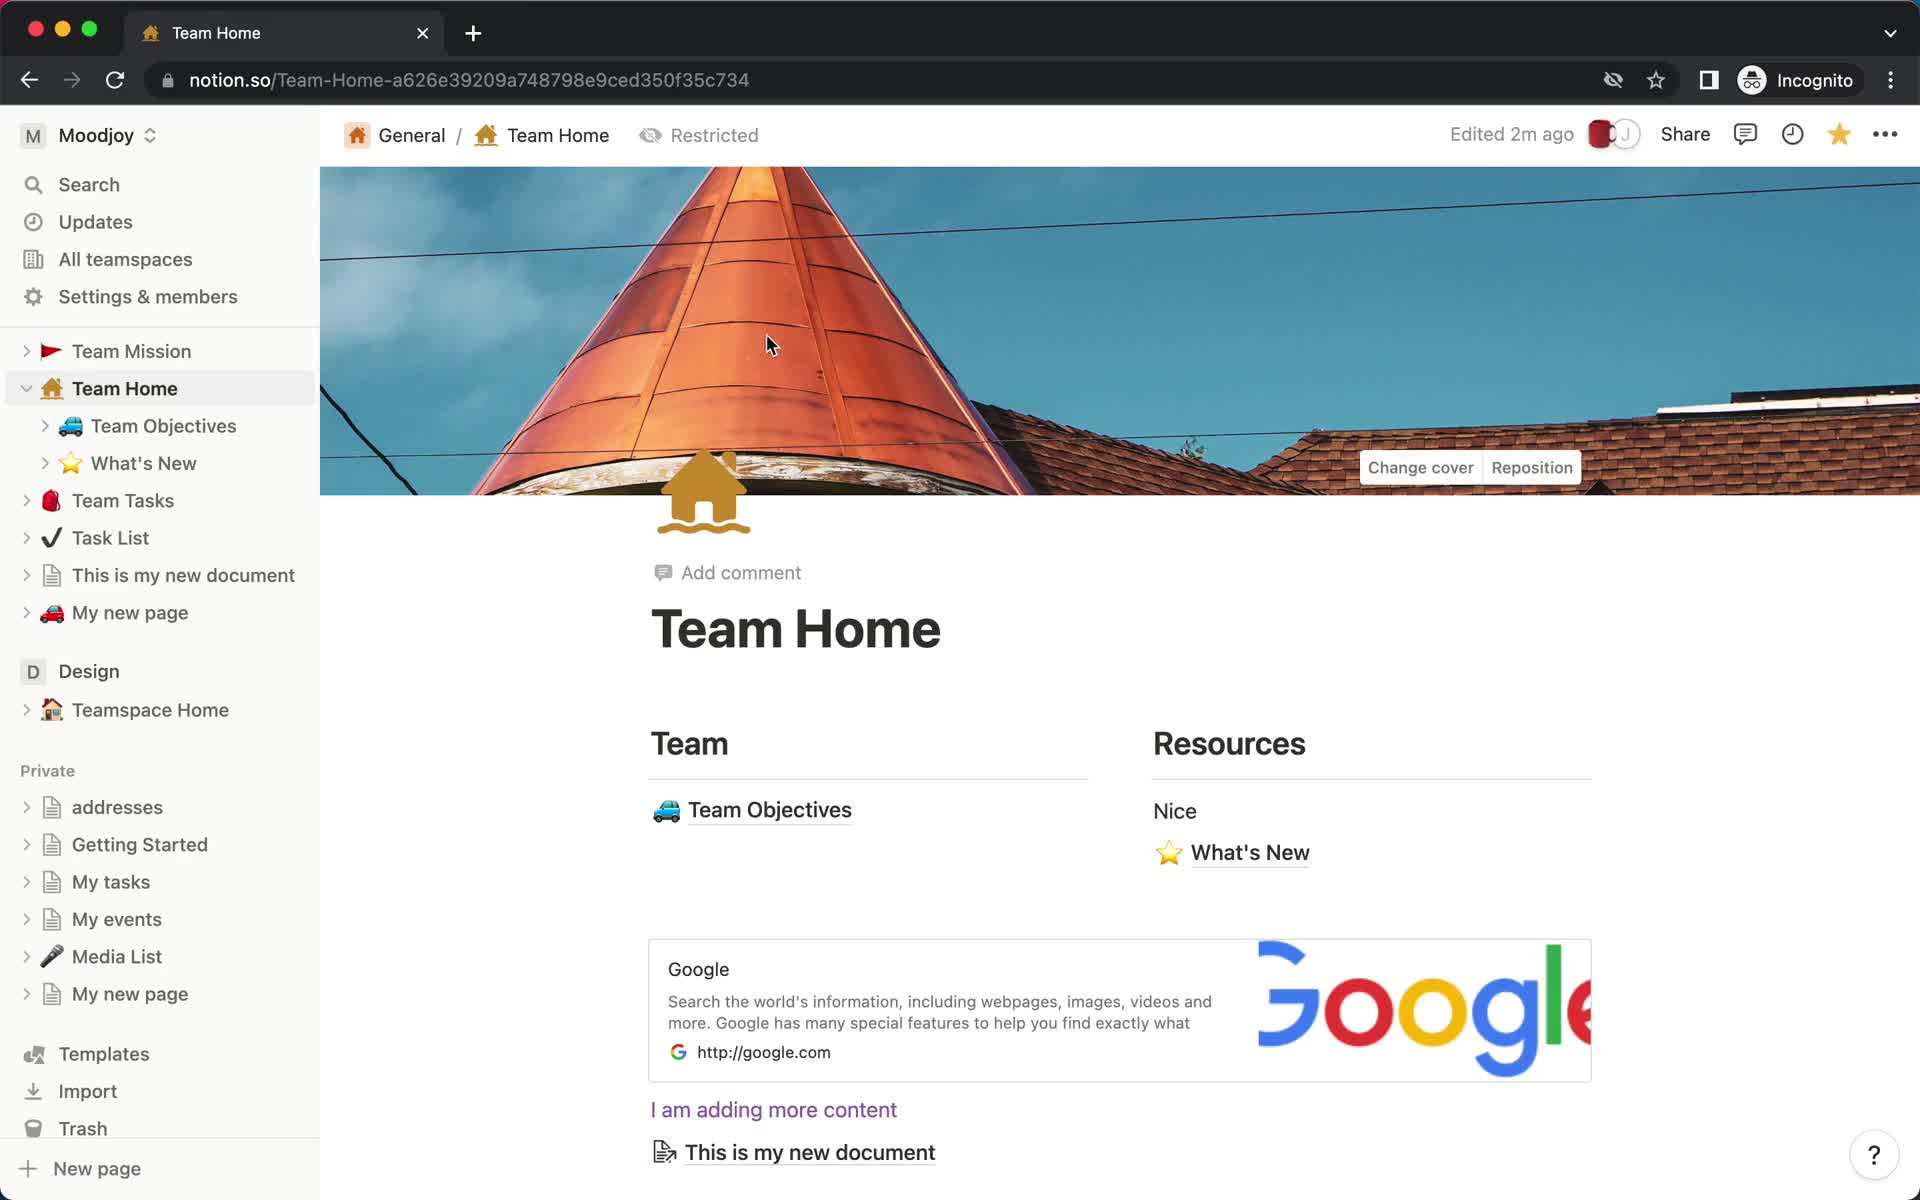Expand the addresses private page
Screen dimensions: 1920x1200
[x=28, y=806]
